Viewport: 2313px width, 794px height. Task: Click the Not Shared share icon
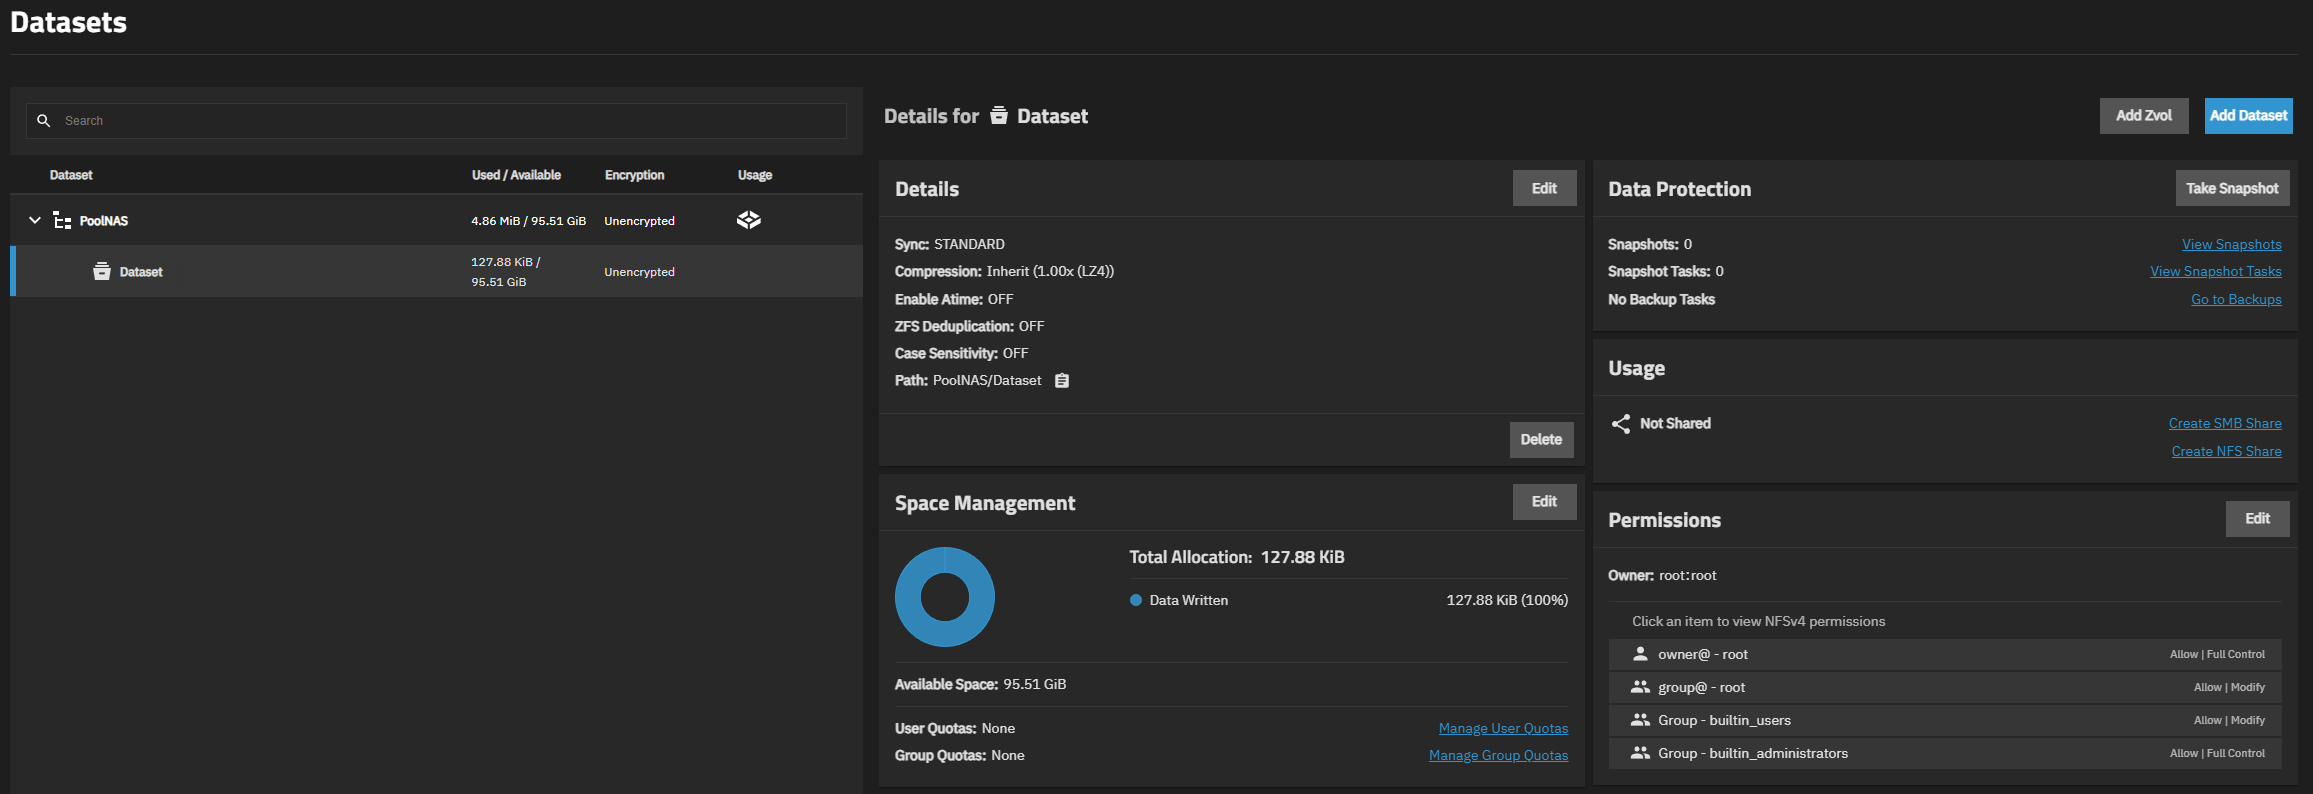click(x=1620, y=424)
